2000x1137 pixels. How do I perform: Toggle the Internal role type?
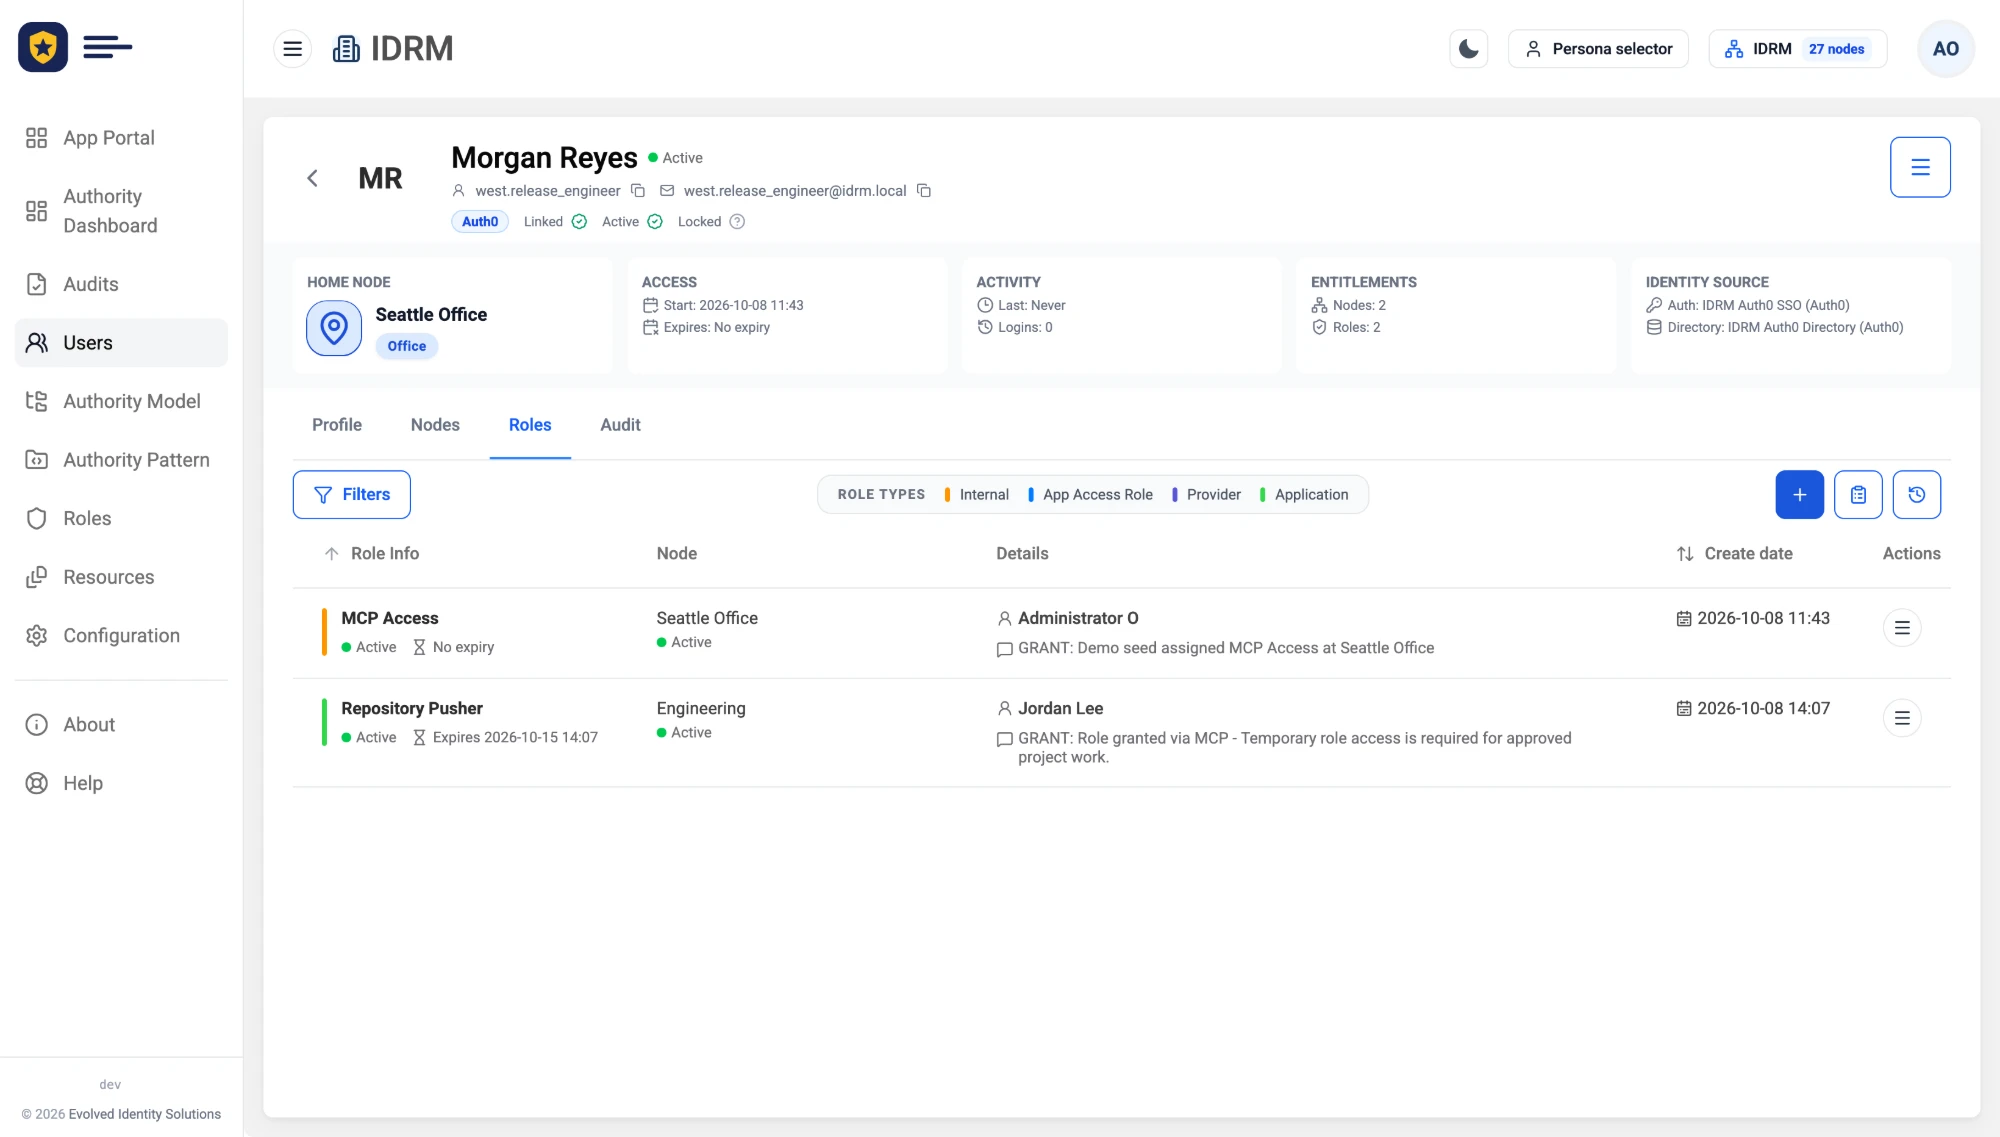pyautogui.click(x=977, y=495)
